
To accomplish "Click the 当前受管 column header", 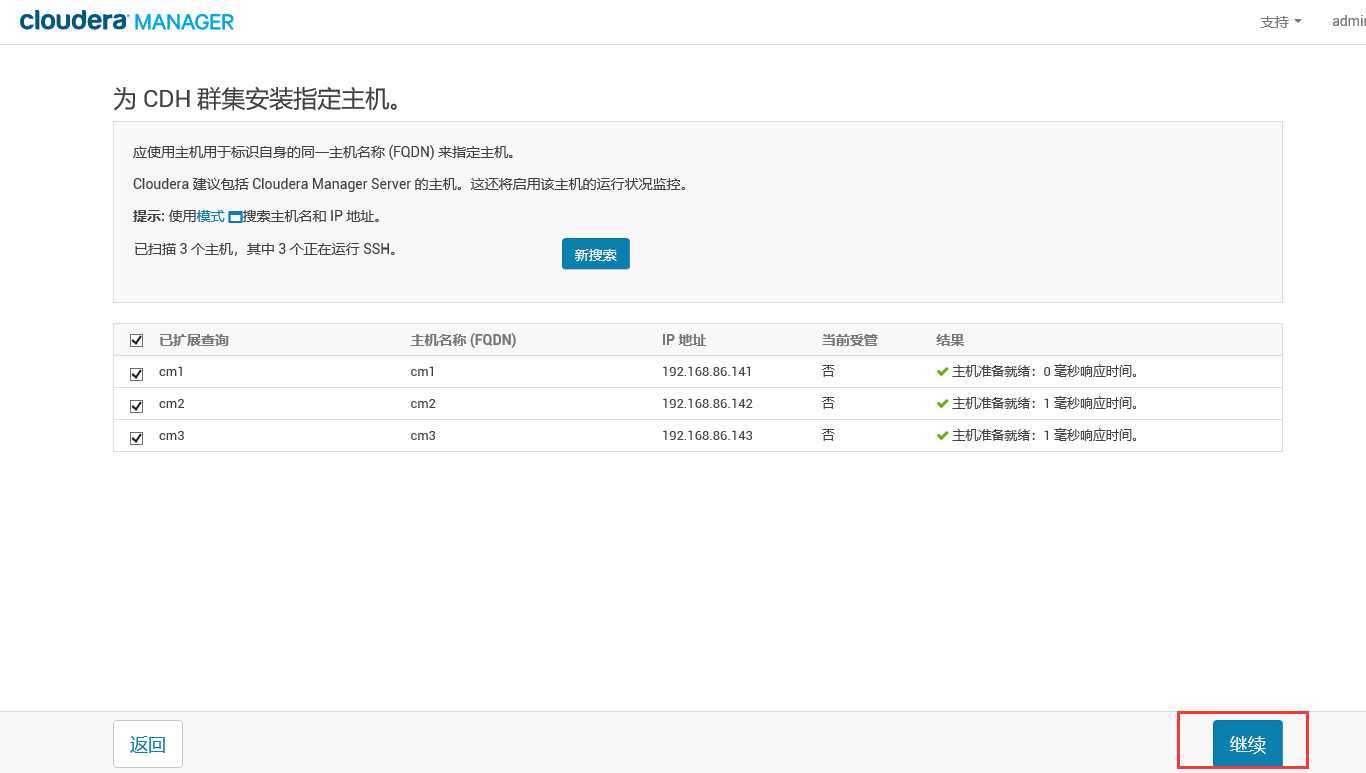I will (849, 340).
